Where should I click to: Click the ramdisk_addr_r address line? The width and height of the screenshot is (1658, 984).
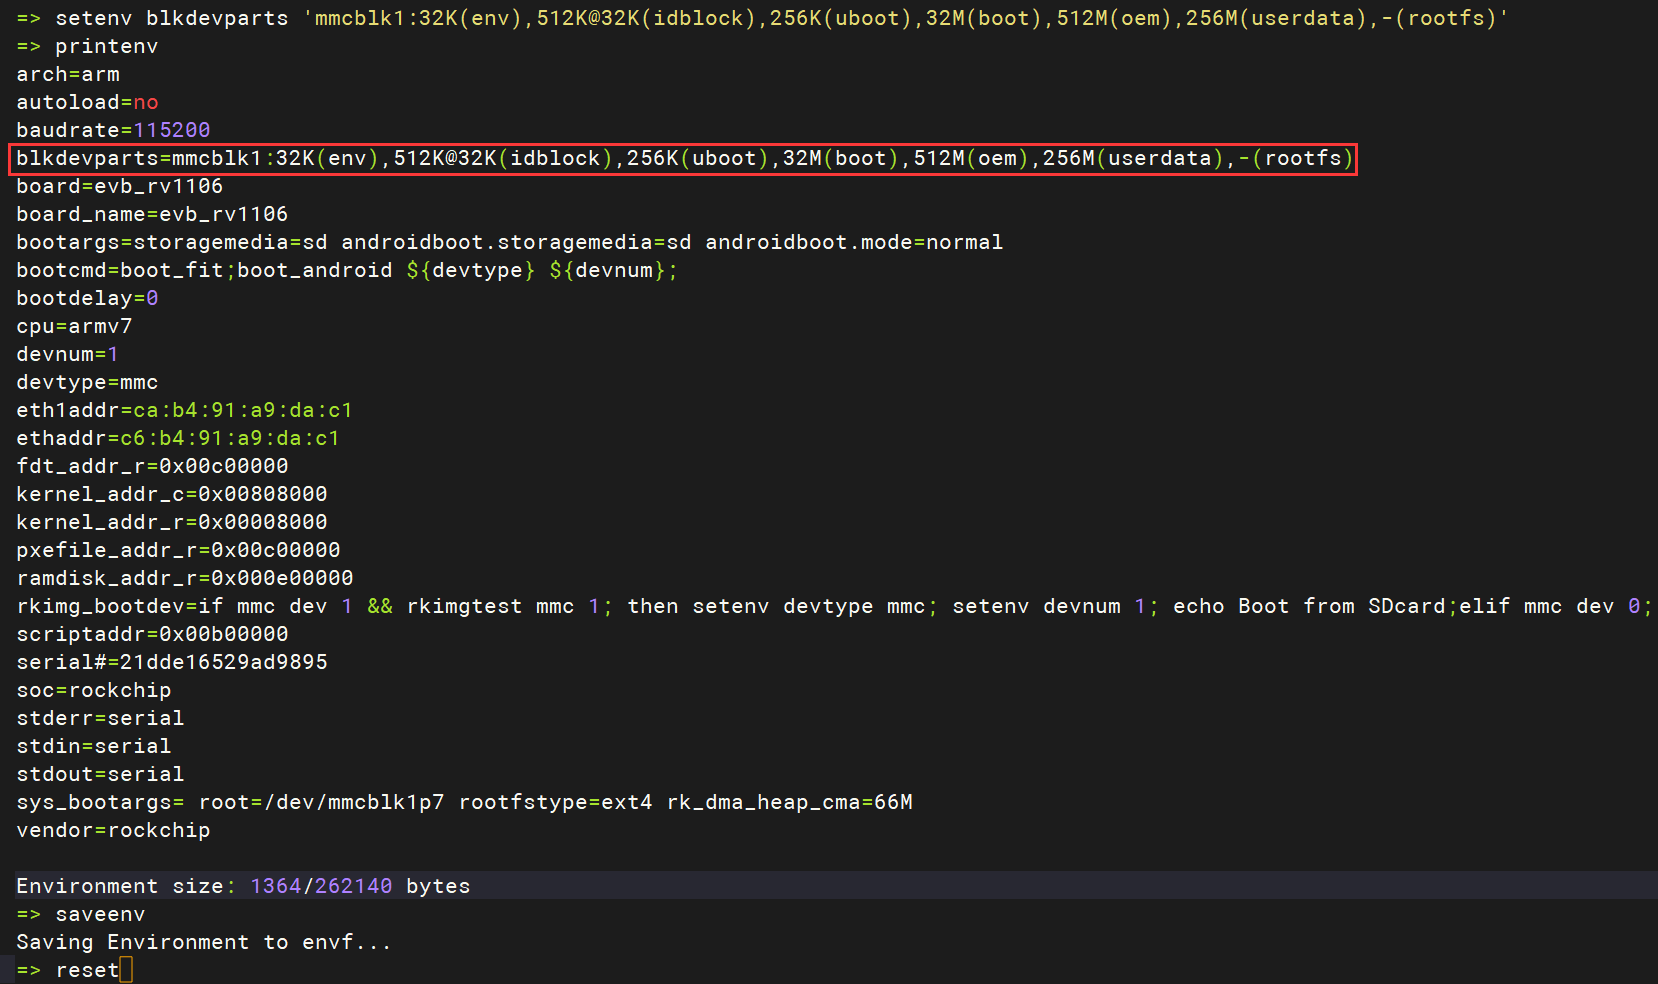click(185, 578)
